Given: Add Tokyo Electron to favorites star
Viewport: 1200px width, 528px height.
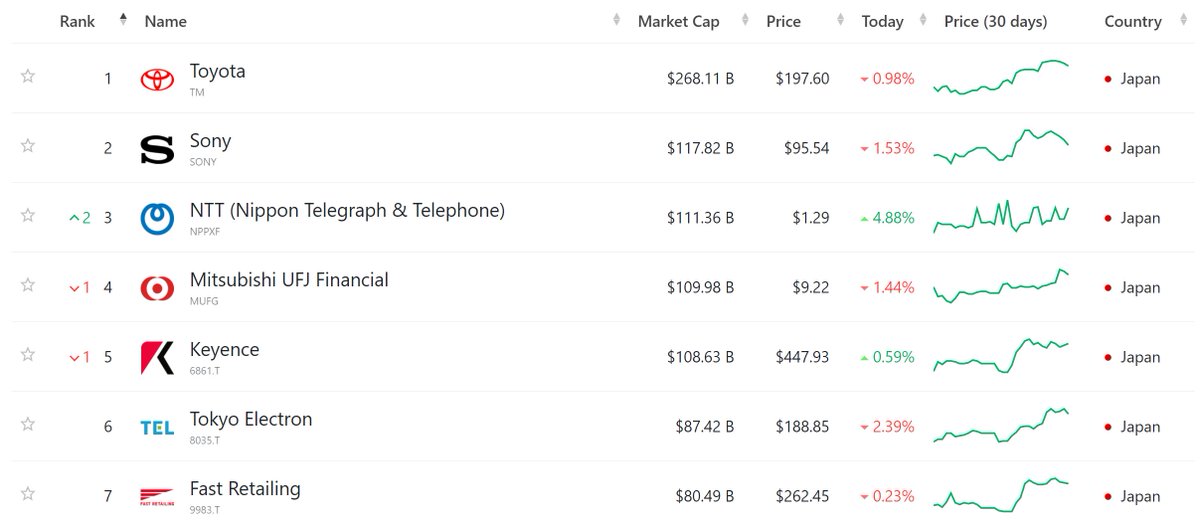Looking at the screenshot, I should pyautogui.click(x=28, y=424).
